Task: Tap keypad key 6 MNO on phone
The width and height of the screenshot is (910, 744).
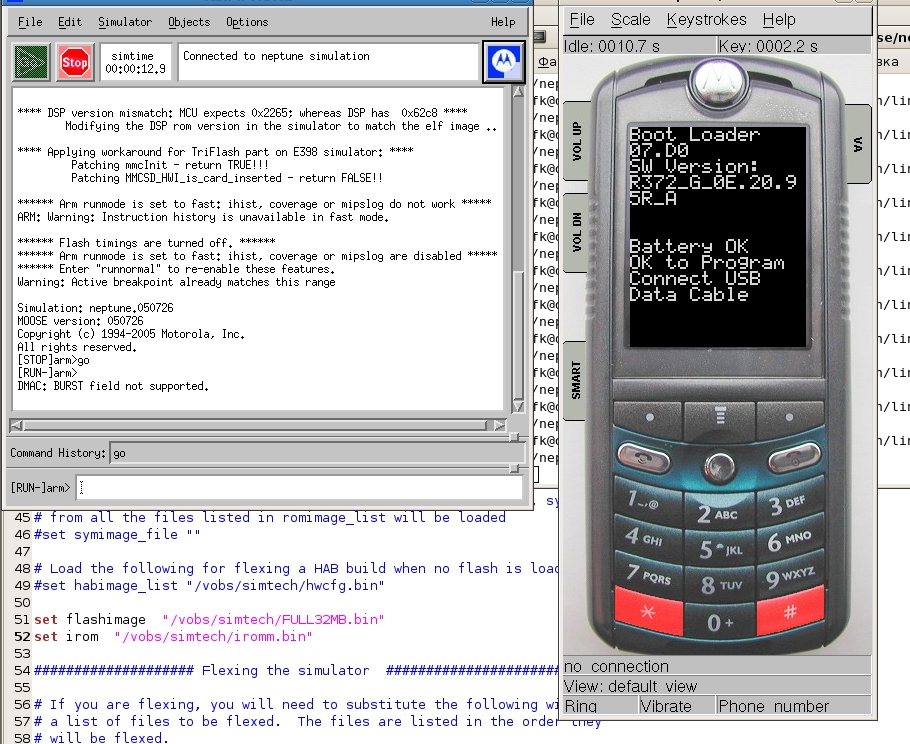Action: point(789,540)
